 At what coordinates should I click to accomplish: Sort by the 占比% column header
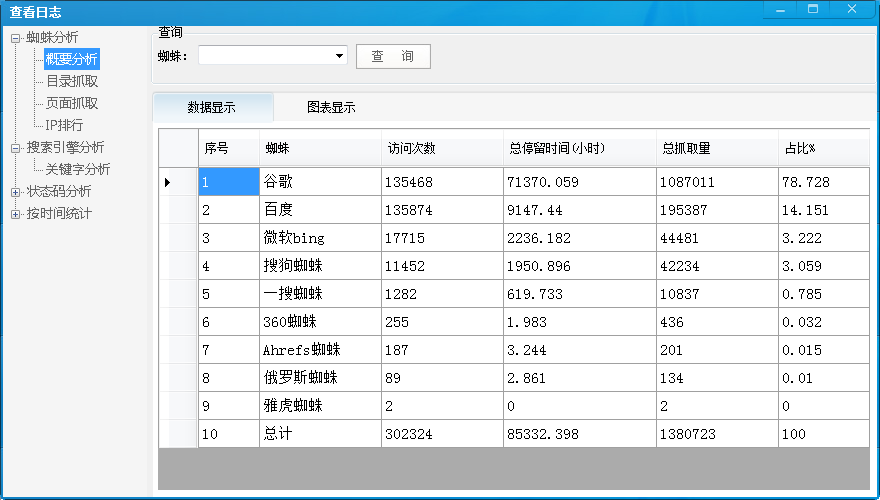tap(824, 148)
